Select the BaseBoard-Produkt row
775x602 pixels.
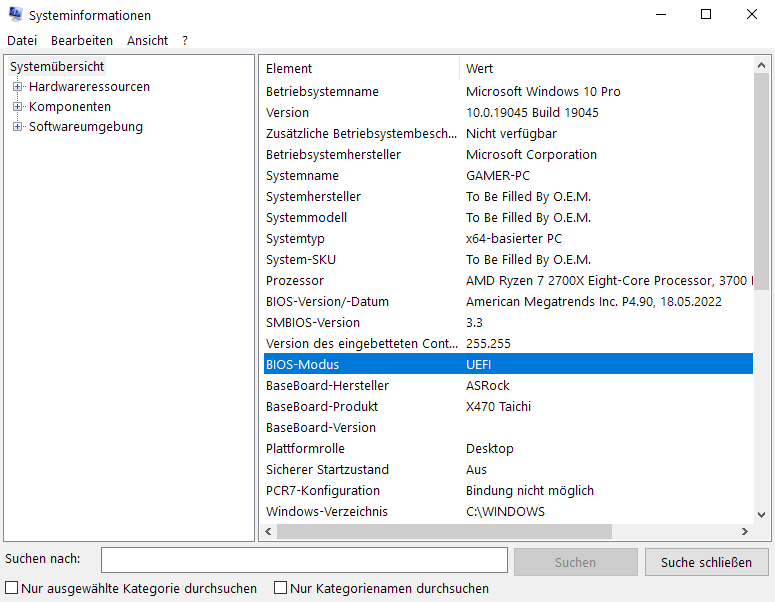pos(508,406)
